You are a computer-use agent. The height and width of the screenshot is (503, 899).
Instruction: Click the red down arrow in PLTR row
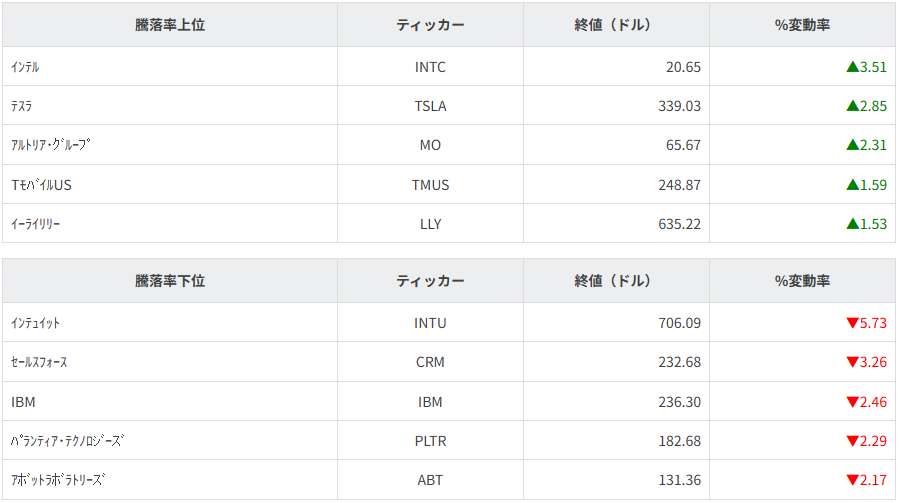(852, 441)
